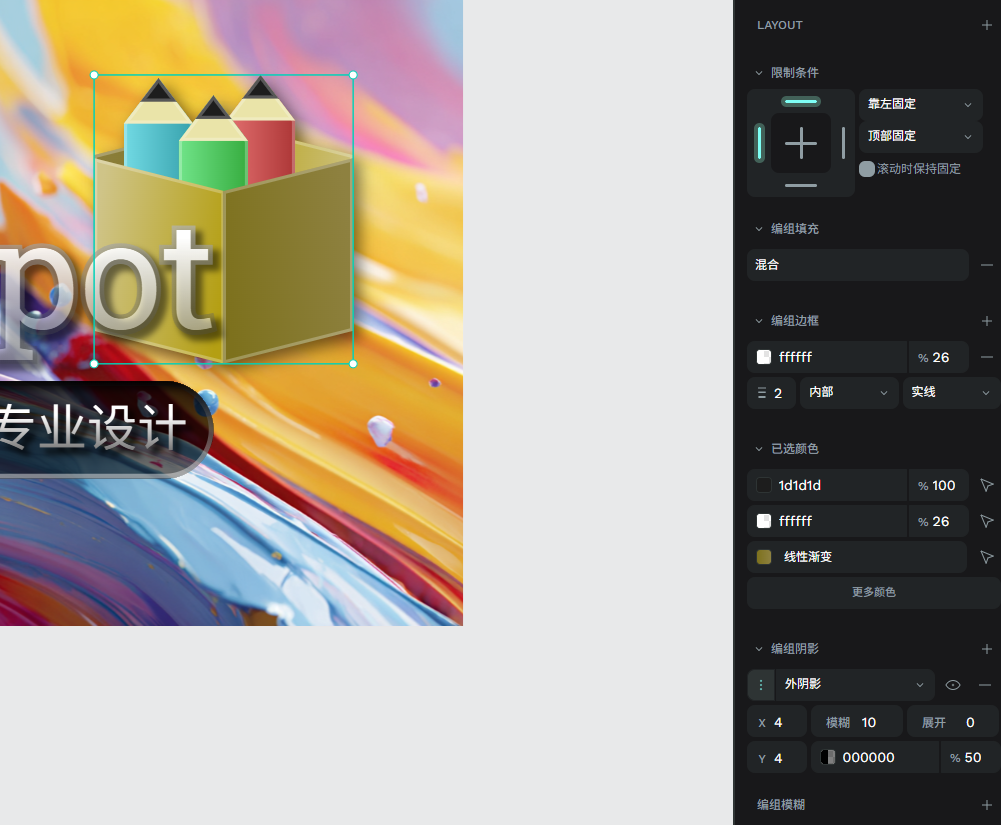Add a new 编组阴影 shadow
Image resolution: width=1001 pixels, height=825 pixels.
tap(986, 649)
